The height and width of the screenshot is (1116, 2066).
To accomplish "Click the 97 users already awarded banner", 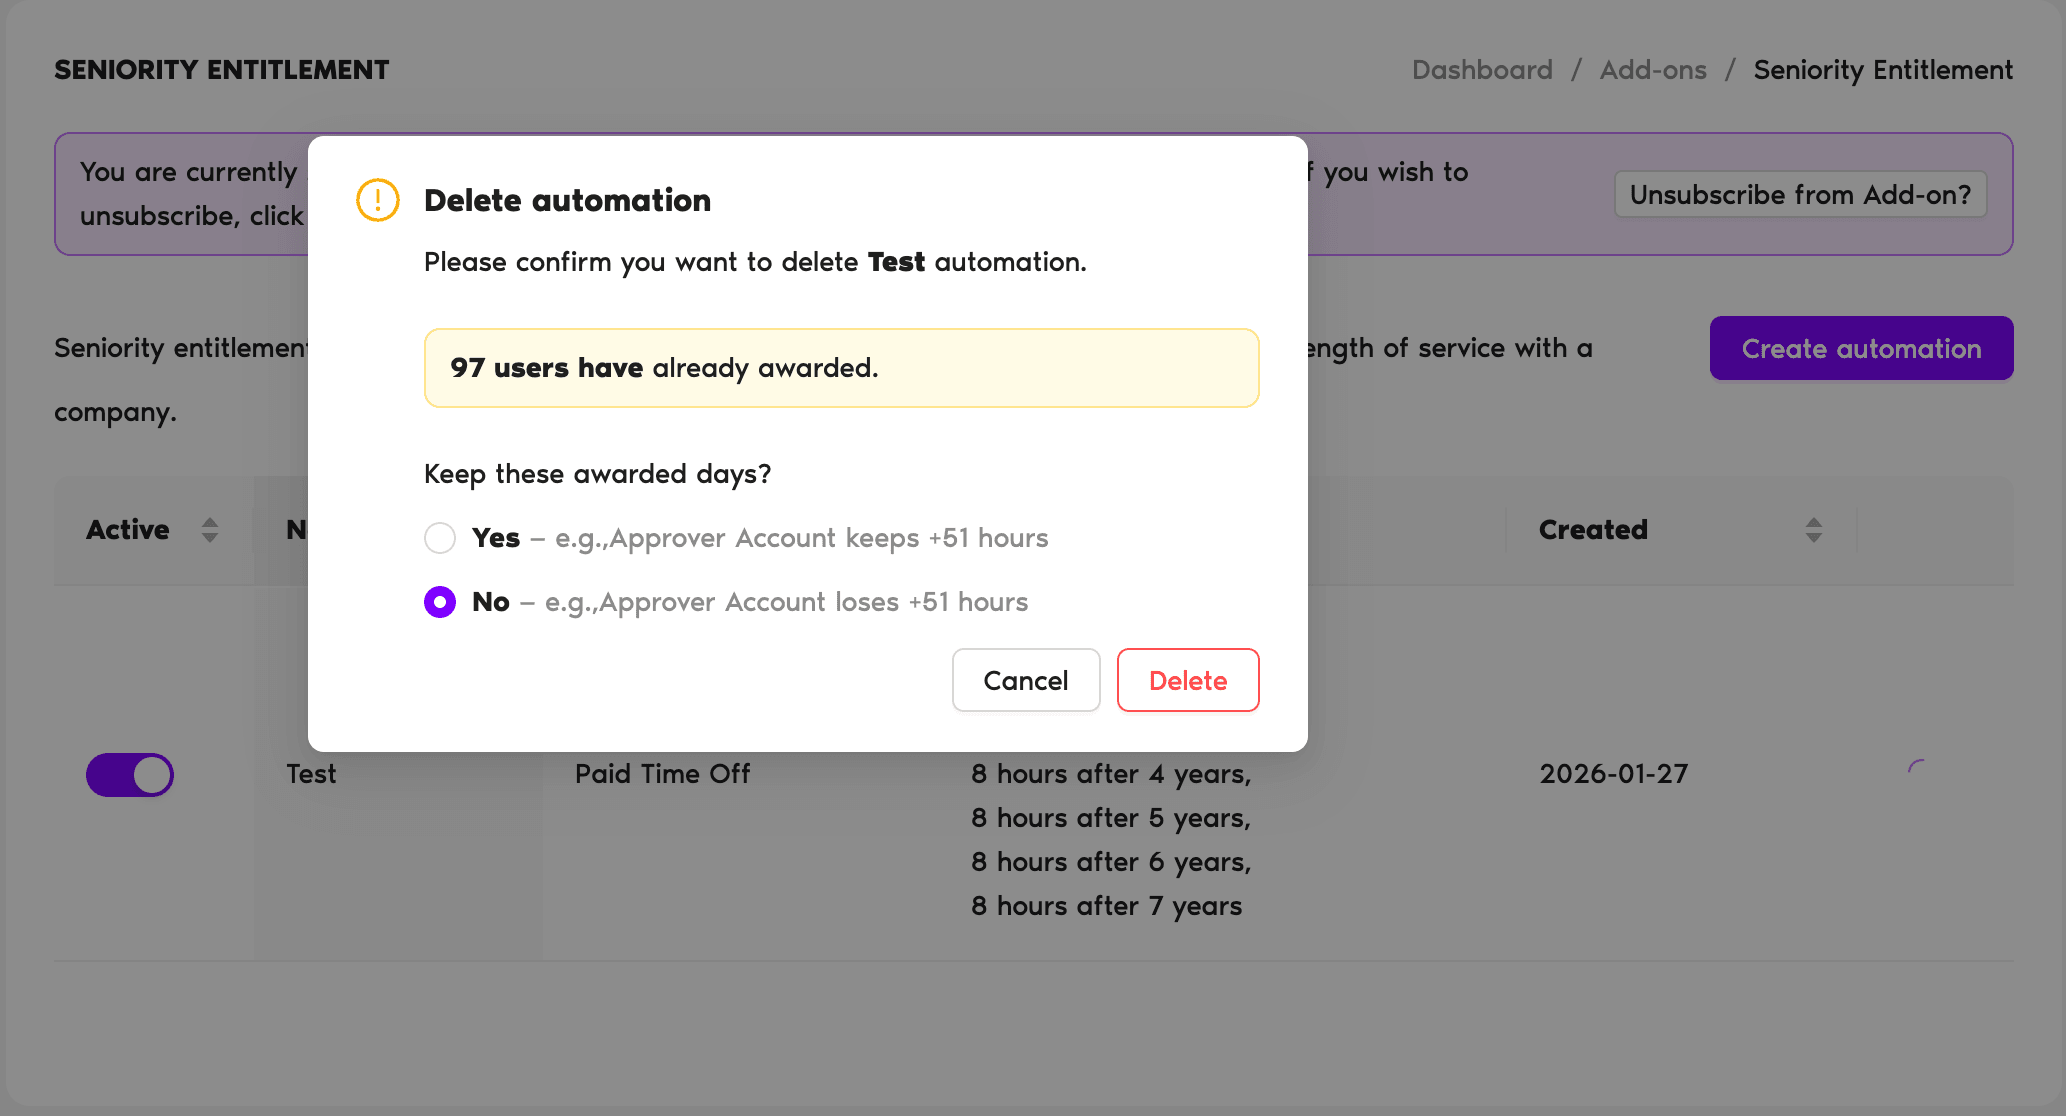I will 841,367.
